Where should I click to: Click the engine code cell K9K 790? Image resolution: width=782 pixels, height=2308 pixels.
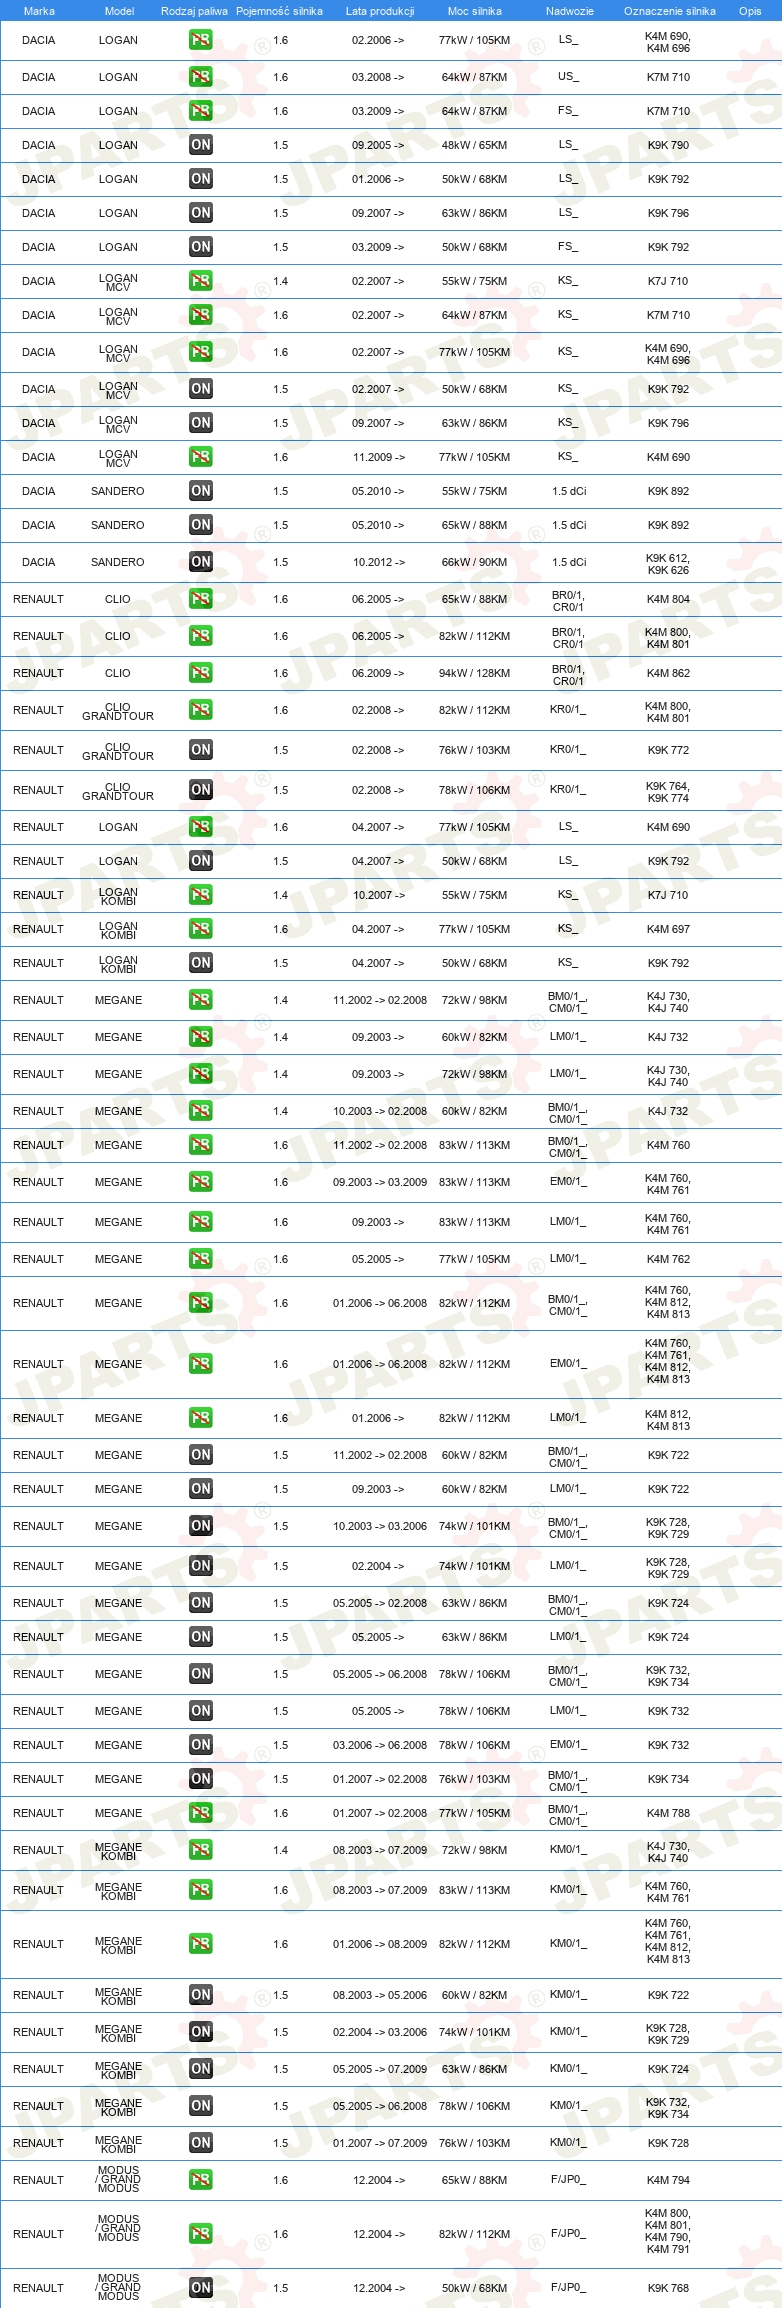668,145
